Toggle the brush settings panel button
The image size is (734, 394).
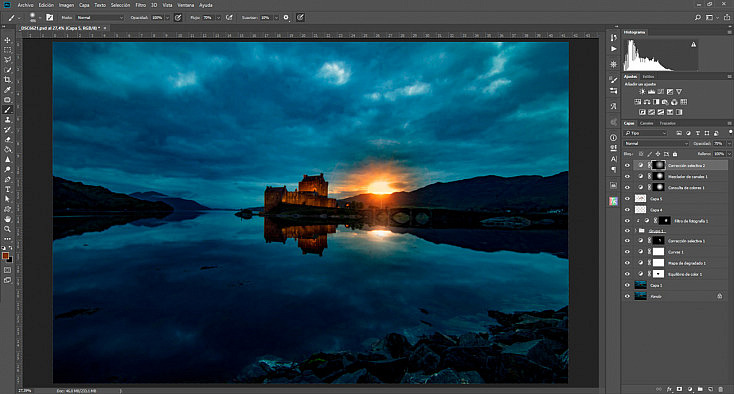49,18
